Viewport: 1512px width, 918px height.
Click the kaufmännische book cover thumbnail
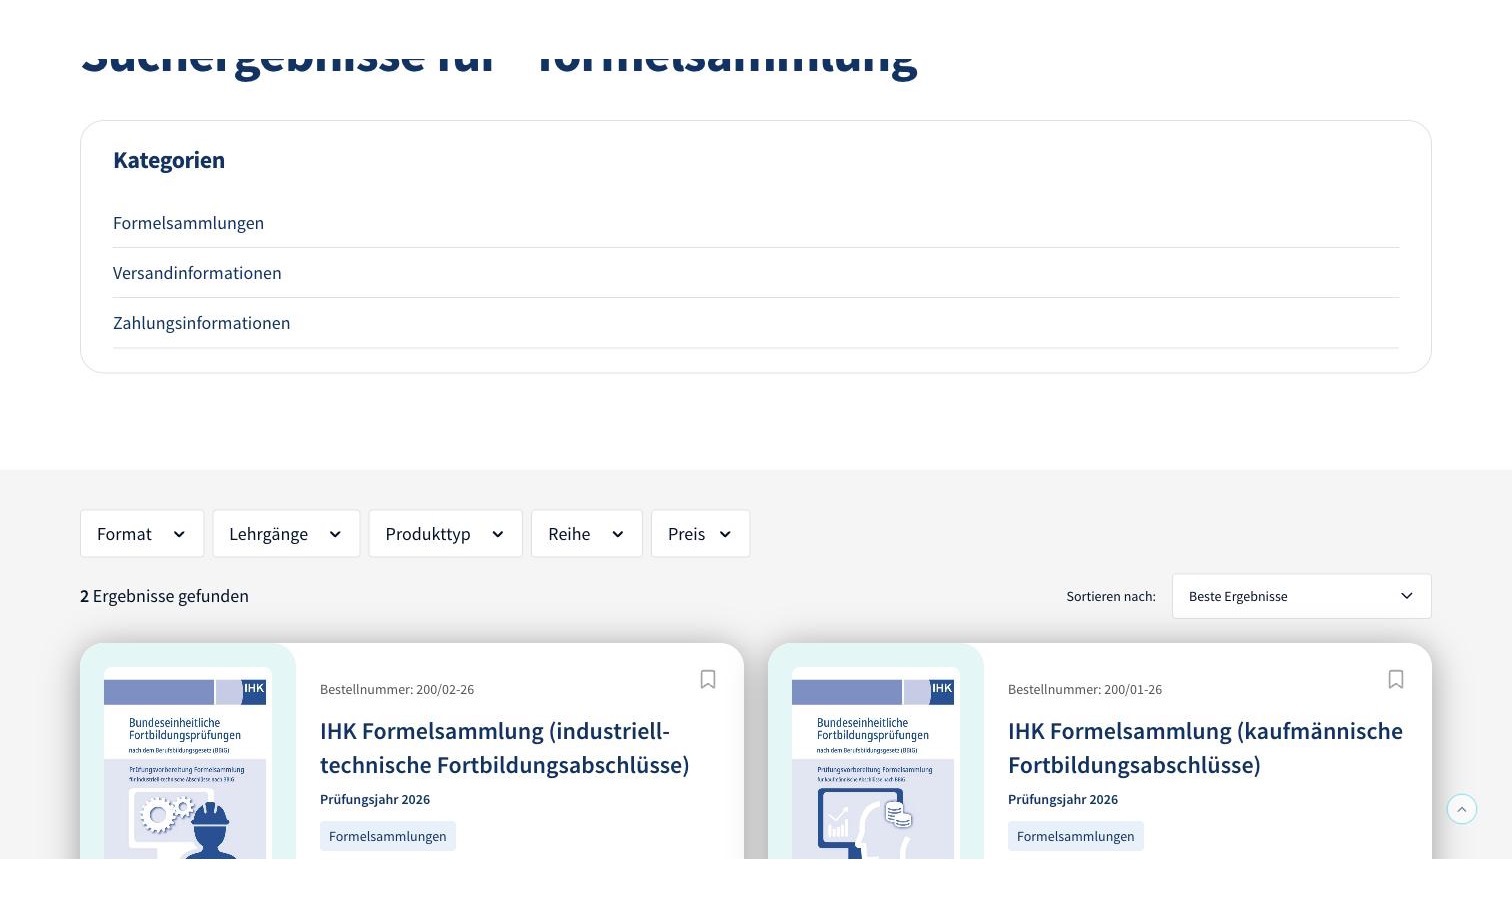point(875,763)
